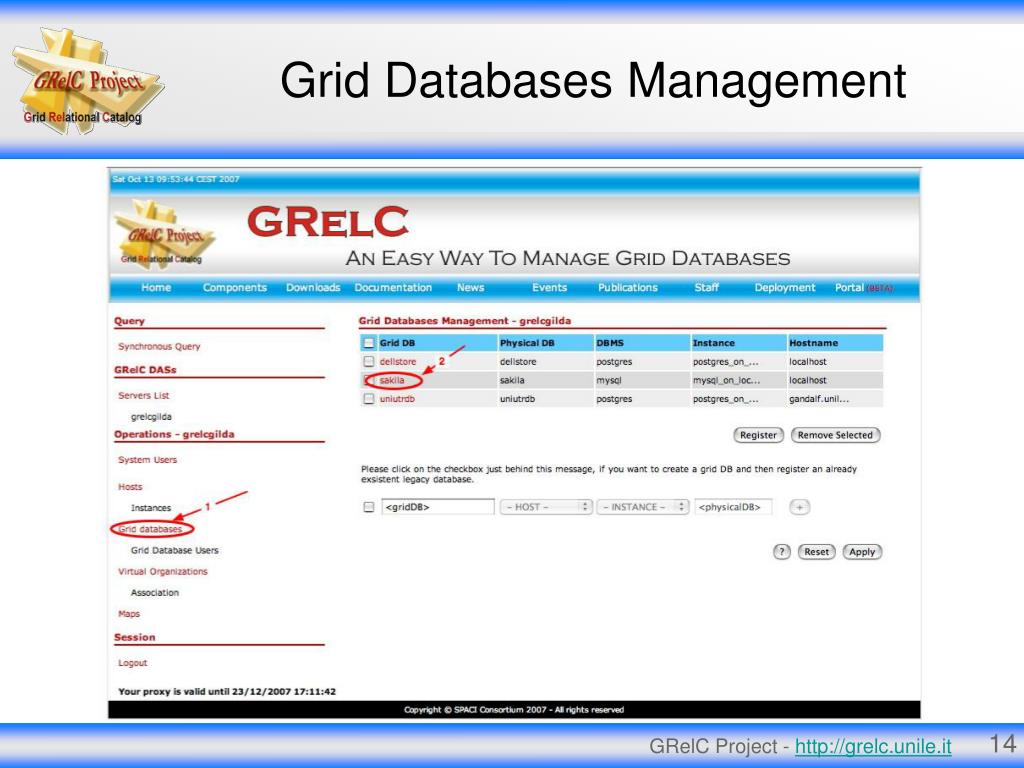The width and height of the screenshot is (1024, 768).
Task: Click the Logout link
Action: click(x=133, y=663)
